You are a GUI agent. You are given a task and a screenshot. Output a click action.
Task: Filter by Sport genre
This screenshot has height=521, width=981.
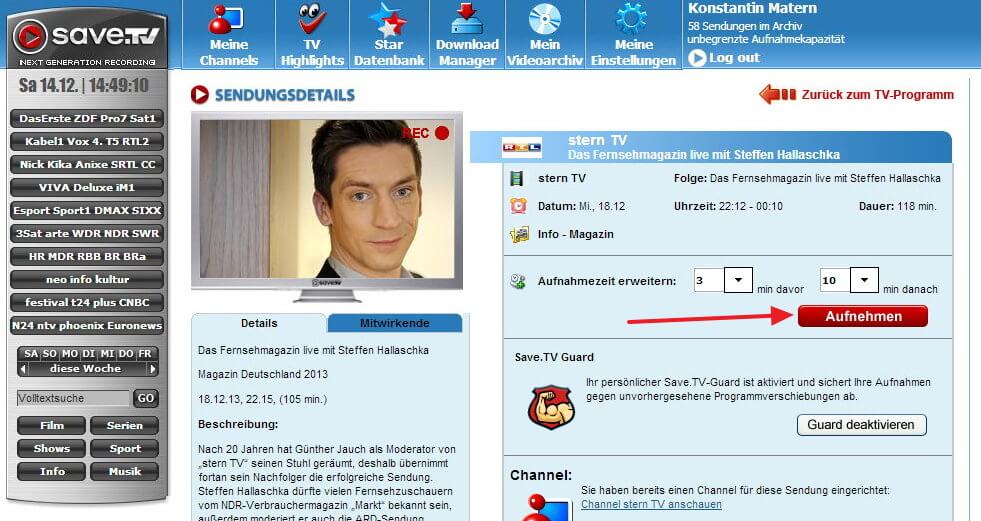(x=125, y=448)
